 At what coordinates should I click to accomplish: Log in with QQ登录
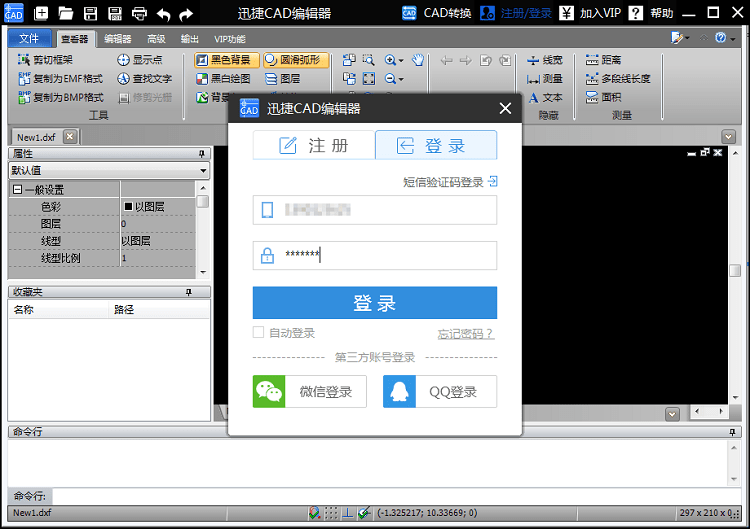coord(440,392)
